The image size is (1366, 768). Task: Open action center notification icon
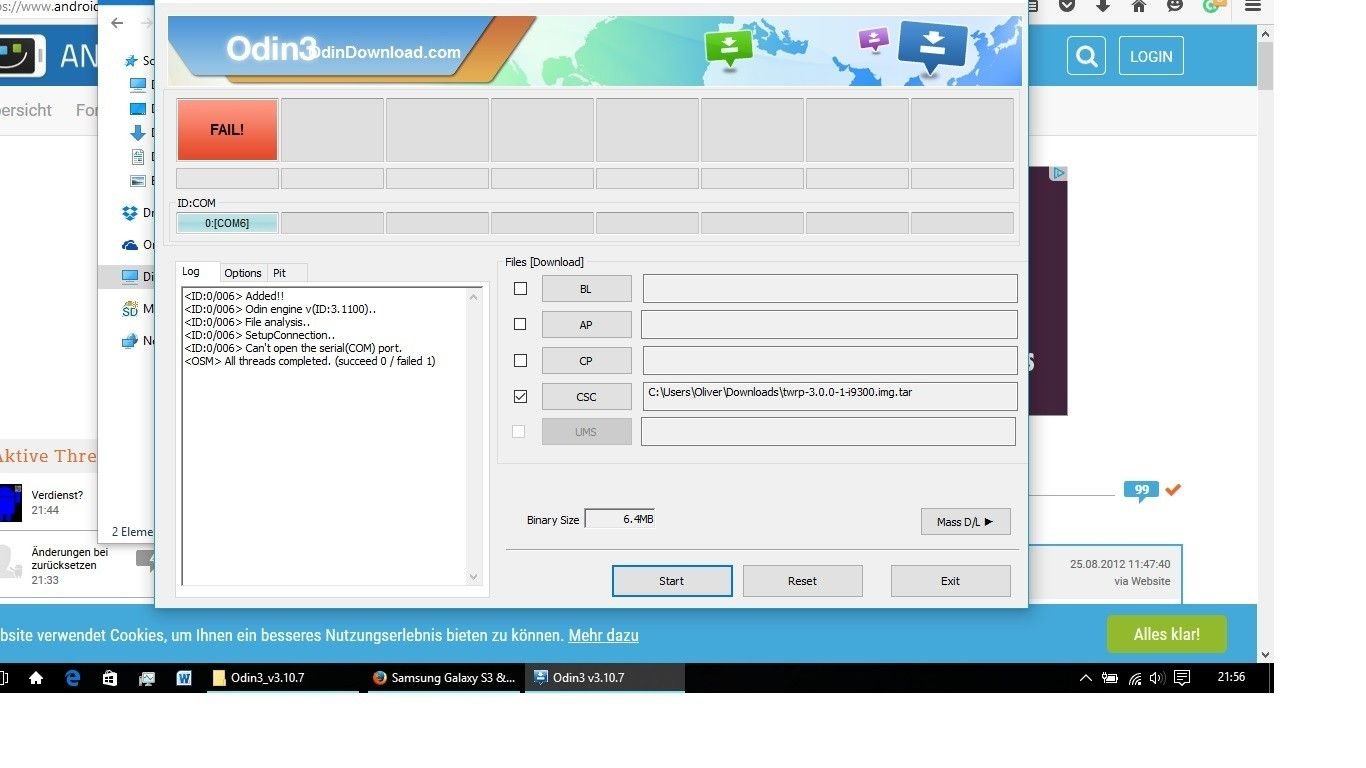(1182, 678)
